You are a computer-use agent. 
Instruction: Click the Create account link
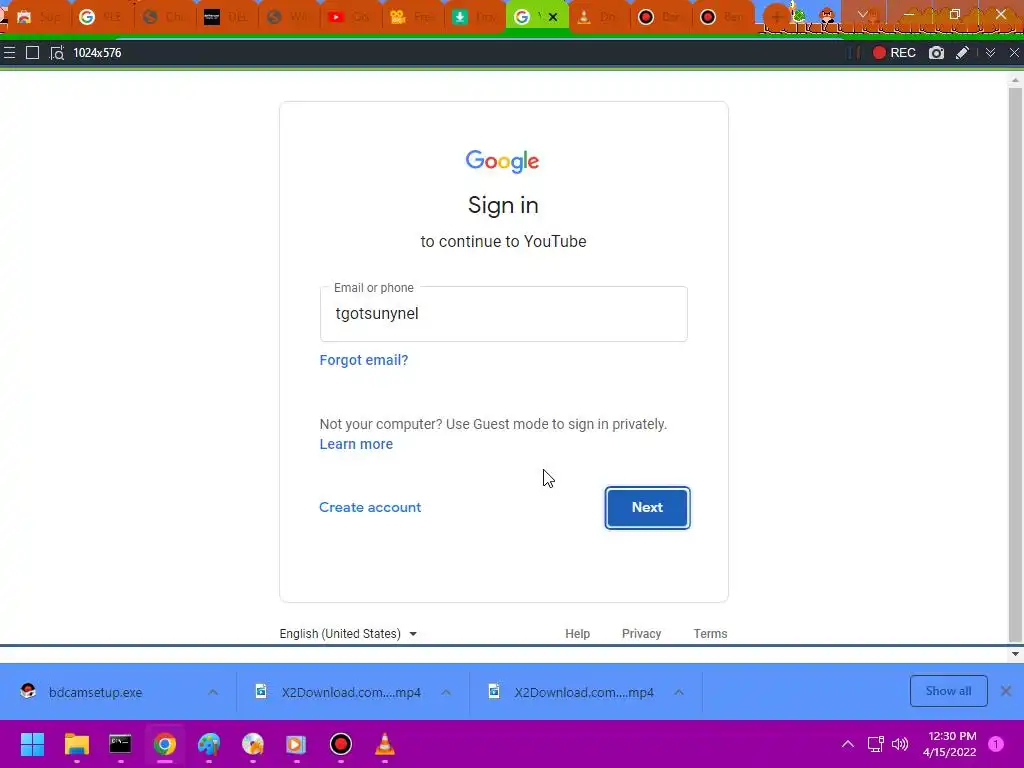pyautogui.click(x=370, y=507)
